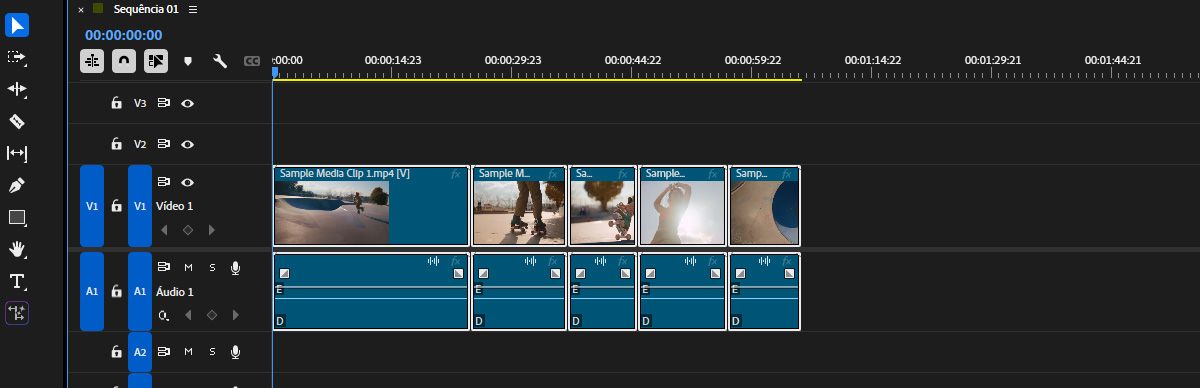The width and height of the screenshot is (1200, 388).
Task: Mute the Áudio 1 track with M
Action: [x=188, y=267]
